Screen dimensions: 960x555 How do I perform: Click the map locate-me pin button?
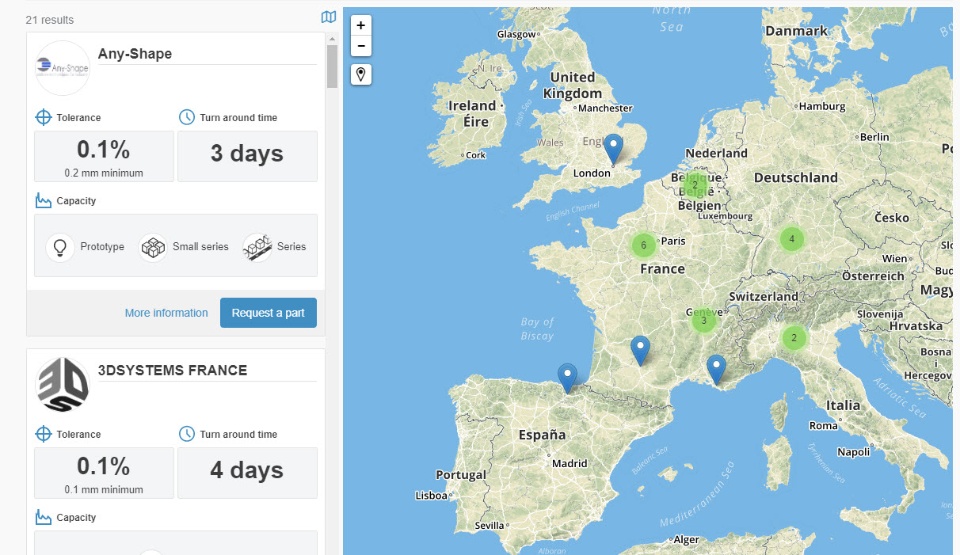coord(361,75)
